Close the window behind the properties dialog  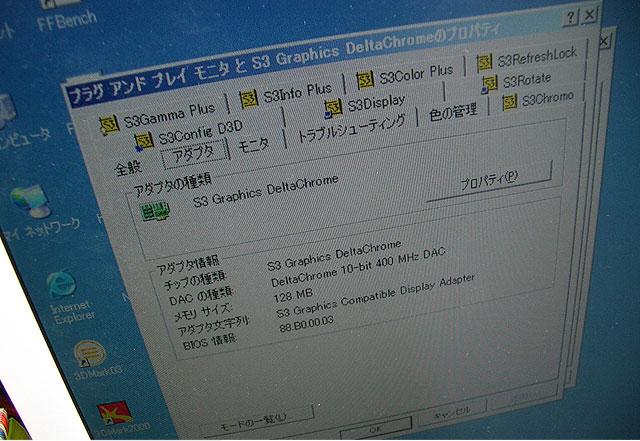604,41
